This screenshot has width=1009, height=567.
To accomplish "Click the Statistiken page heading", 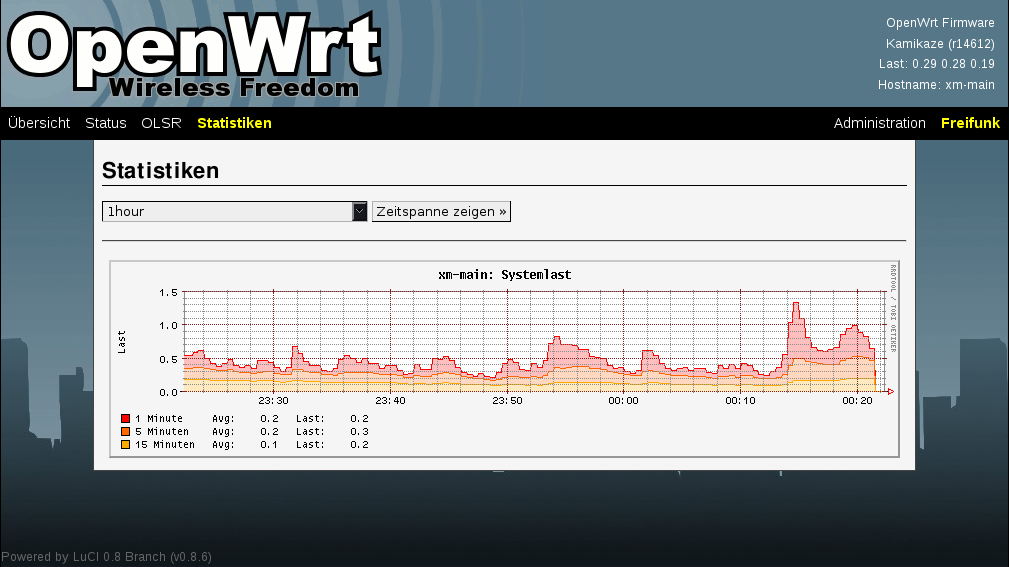I will (x=160, y=171).
